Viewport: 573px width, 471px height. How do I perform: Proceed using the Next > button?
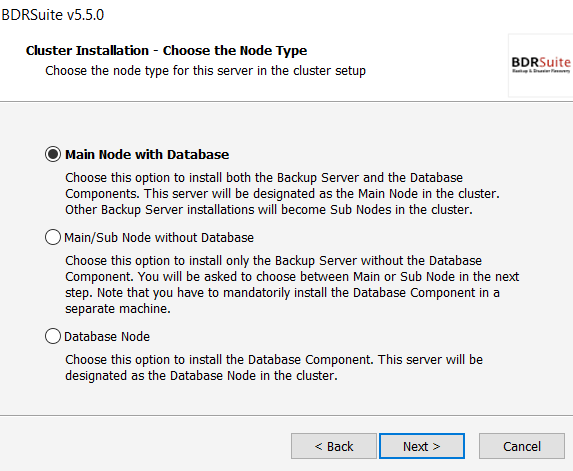[x=422, y=446]
